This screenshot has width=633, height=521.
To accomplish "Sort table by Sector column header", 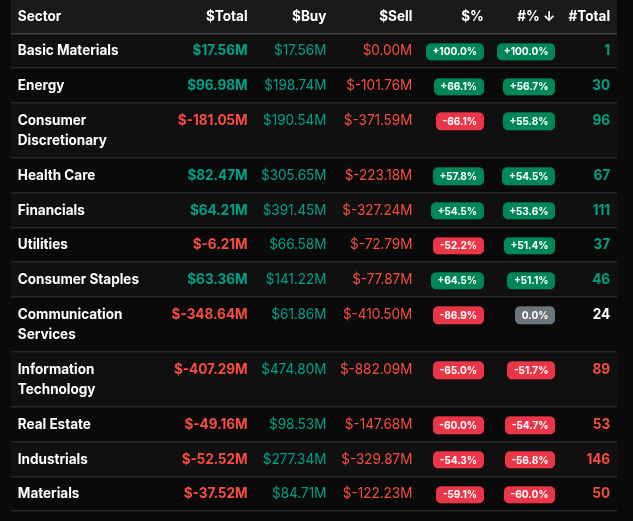I will (40, 16).
